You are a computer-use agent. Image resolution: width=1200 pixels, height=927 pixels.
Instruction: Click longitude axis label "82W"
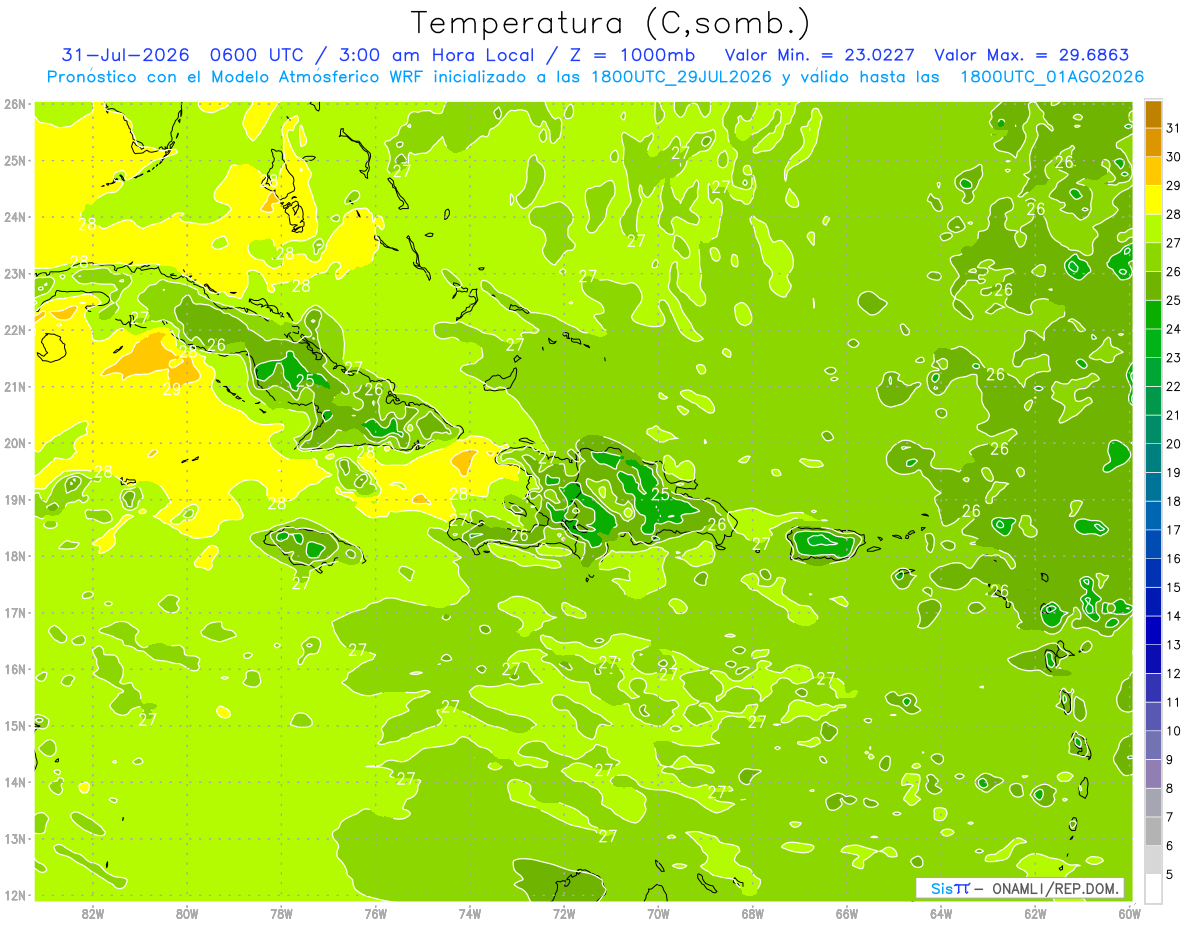(x=92, y=914)
